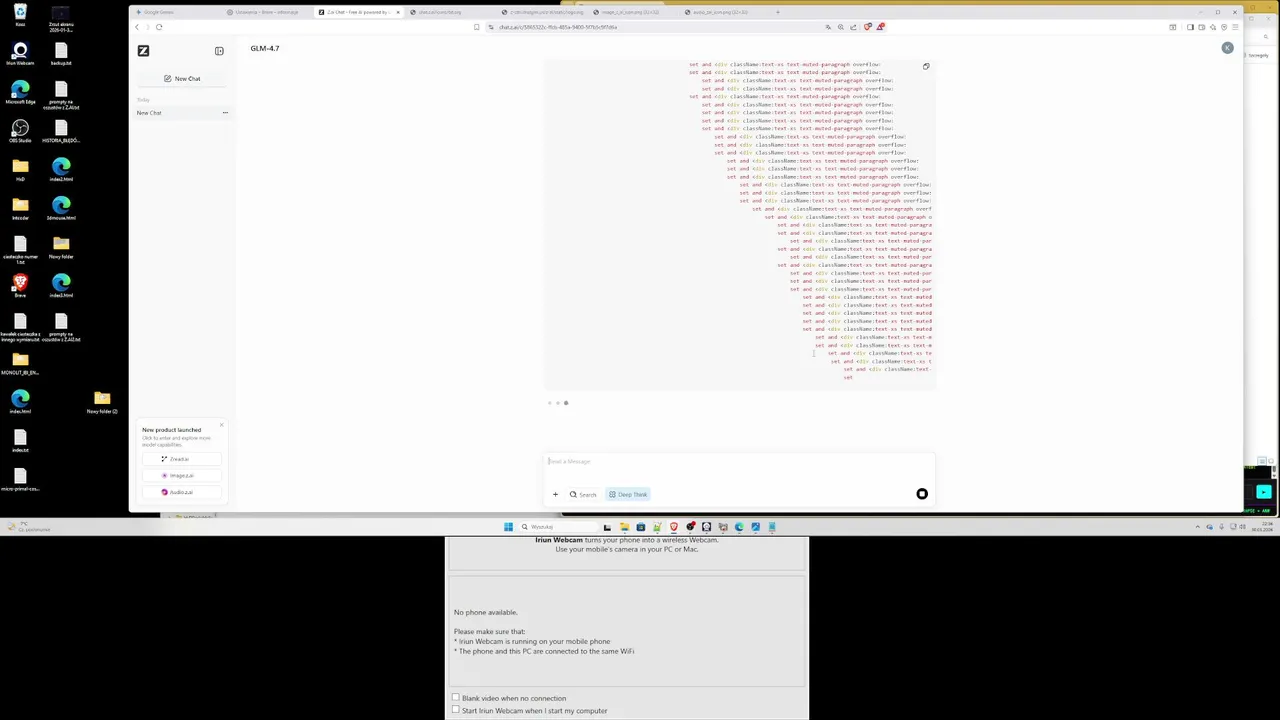Select the index3.html desktop file
The image size is (1280, 720).
(61, 287)
